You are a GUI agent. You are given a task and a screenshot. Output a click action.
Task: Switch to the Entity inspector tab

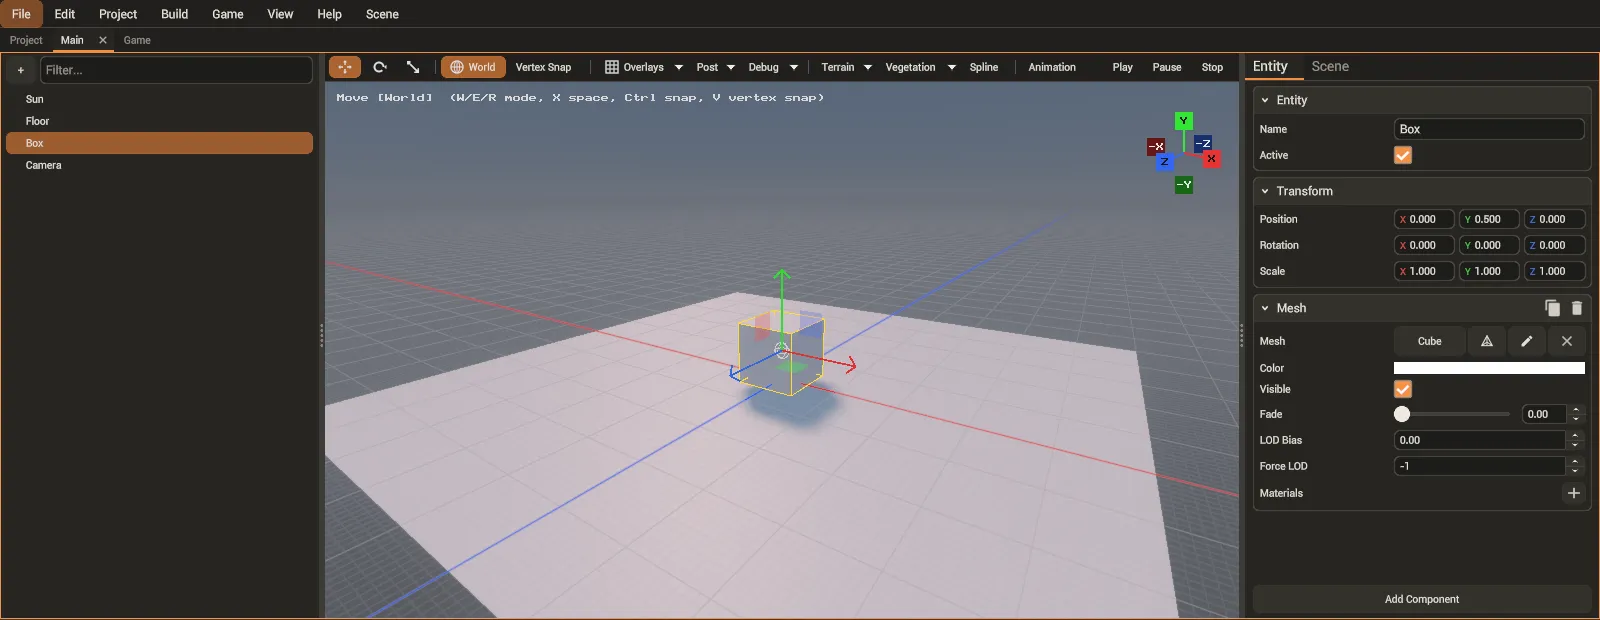click(1270, 66)
